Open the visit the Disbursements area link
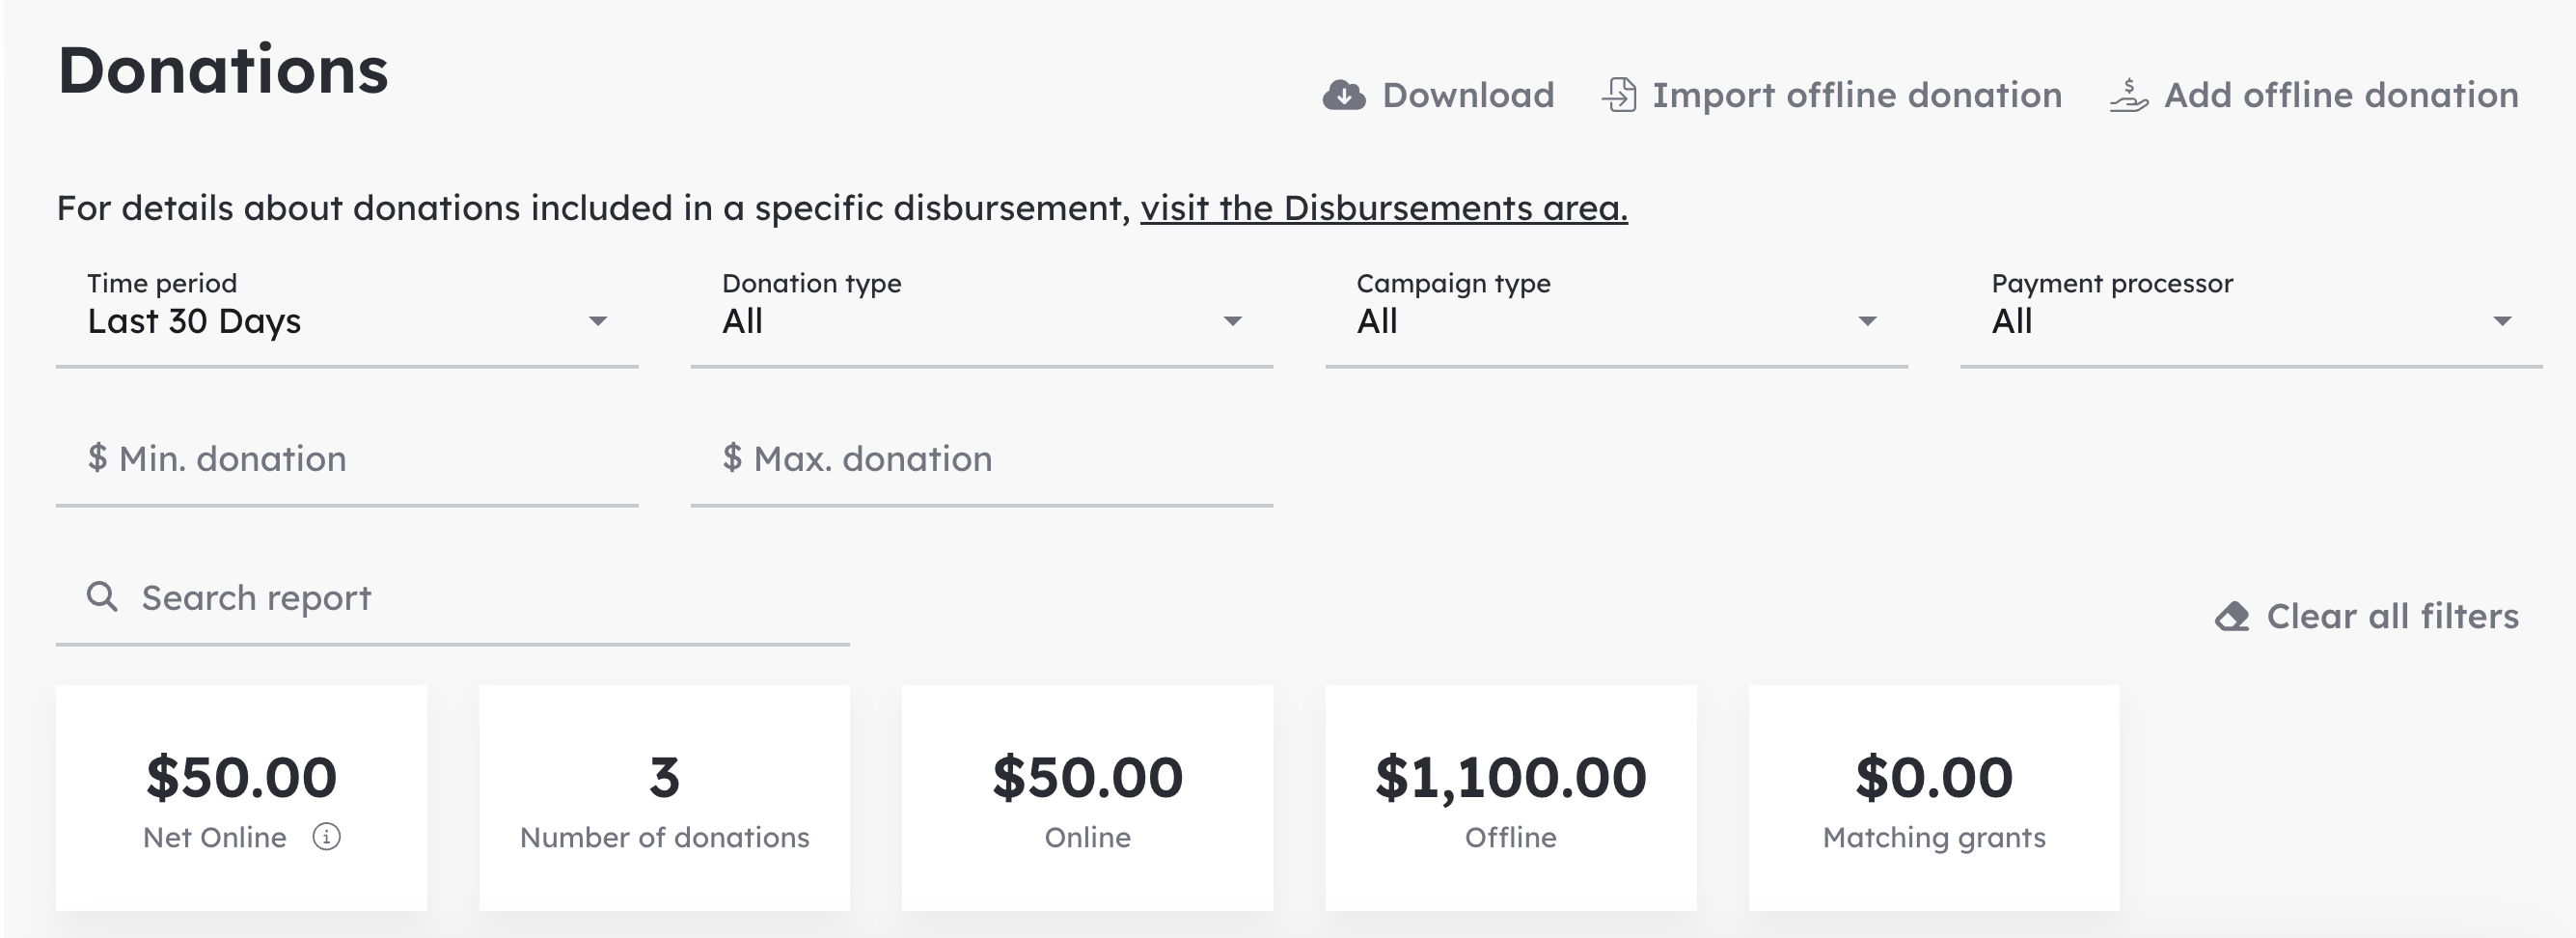 point(1384,208)
